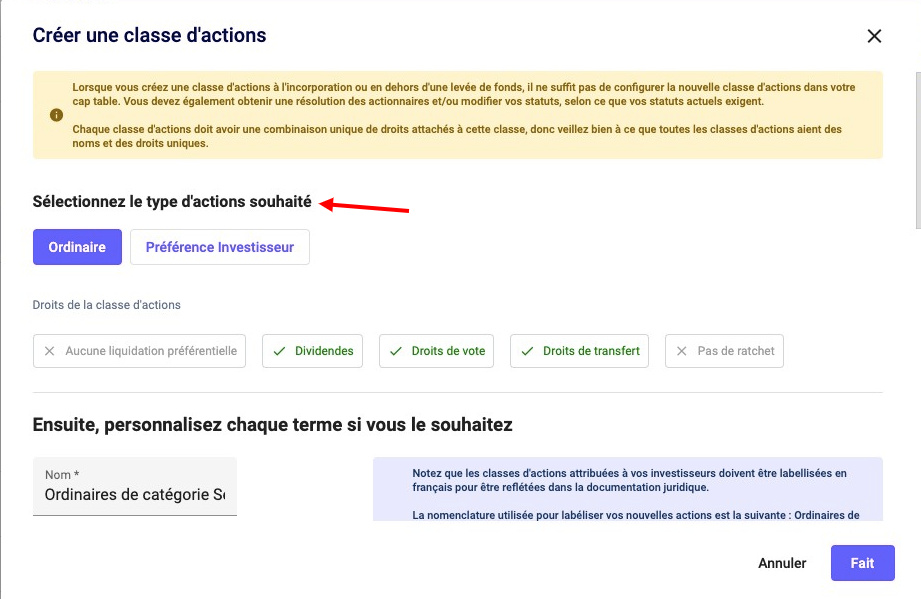Click the checkmark icon beside Dividendes

[279, 351]
